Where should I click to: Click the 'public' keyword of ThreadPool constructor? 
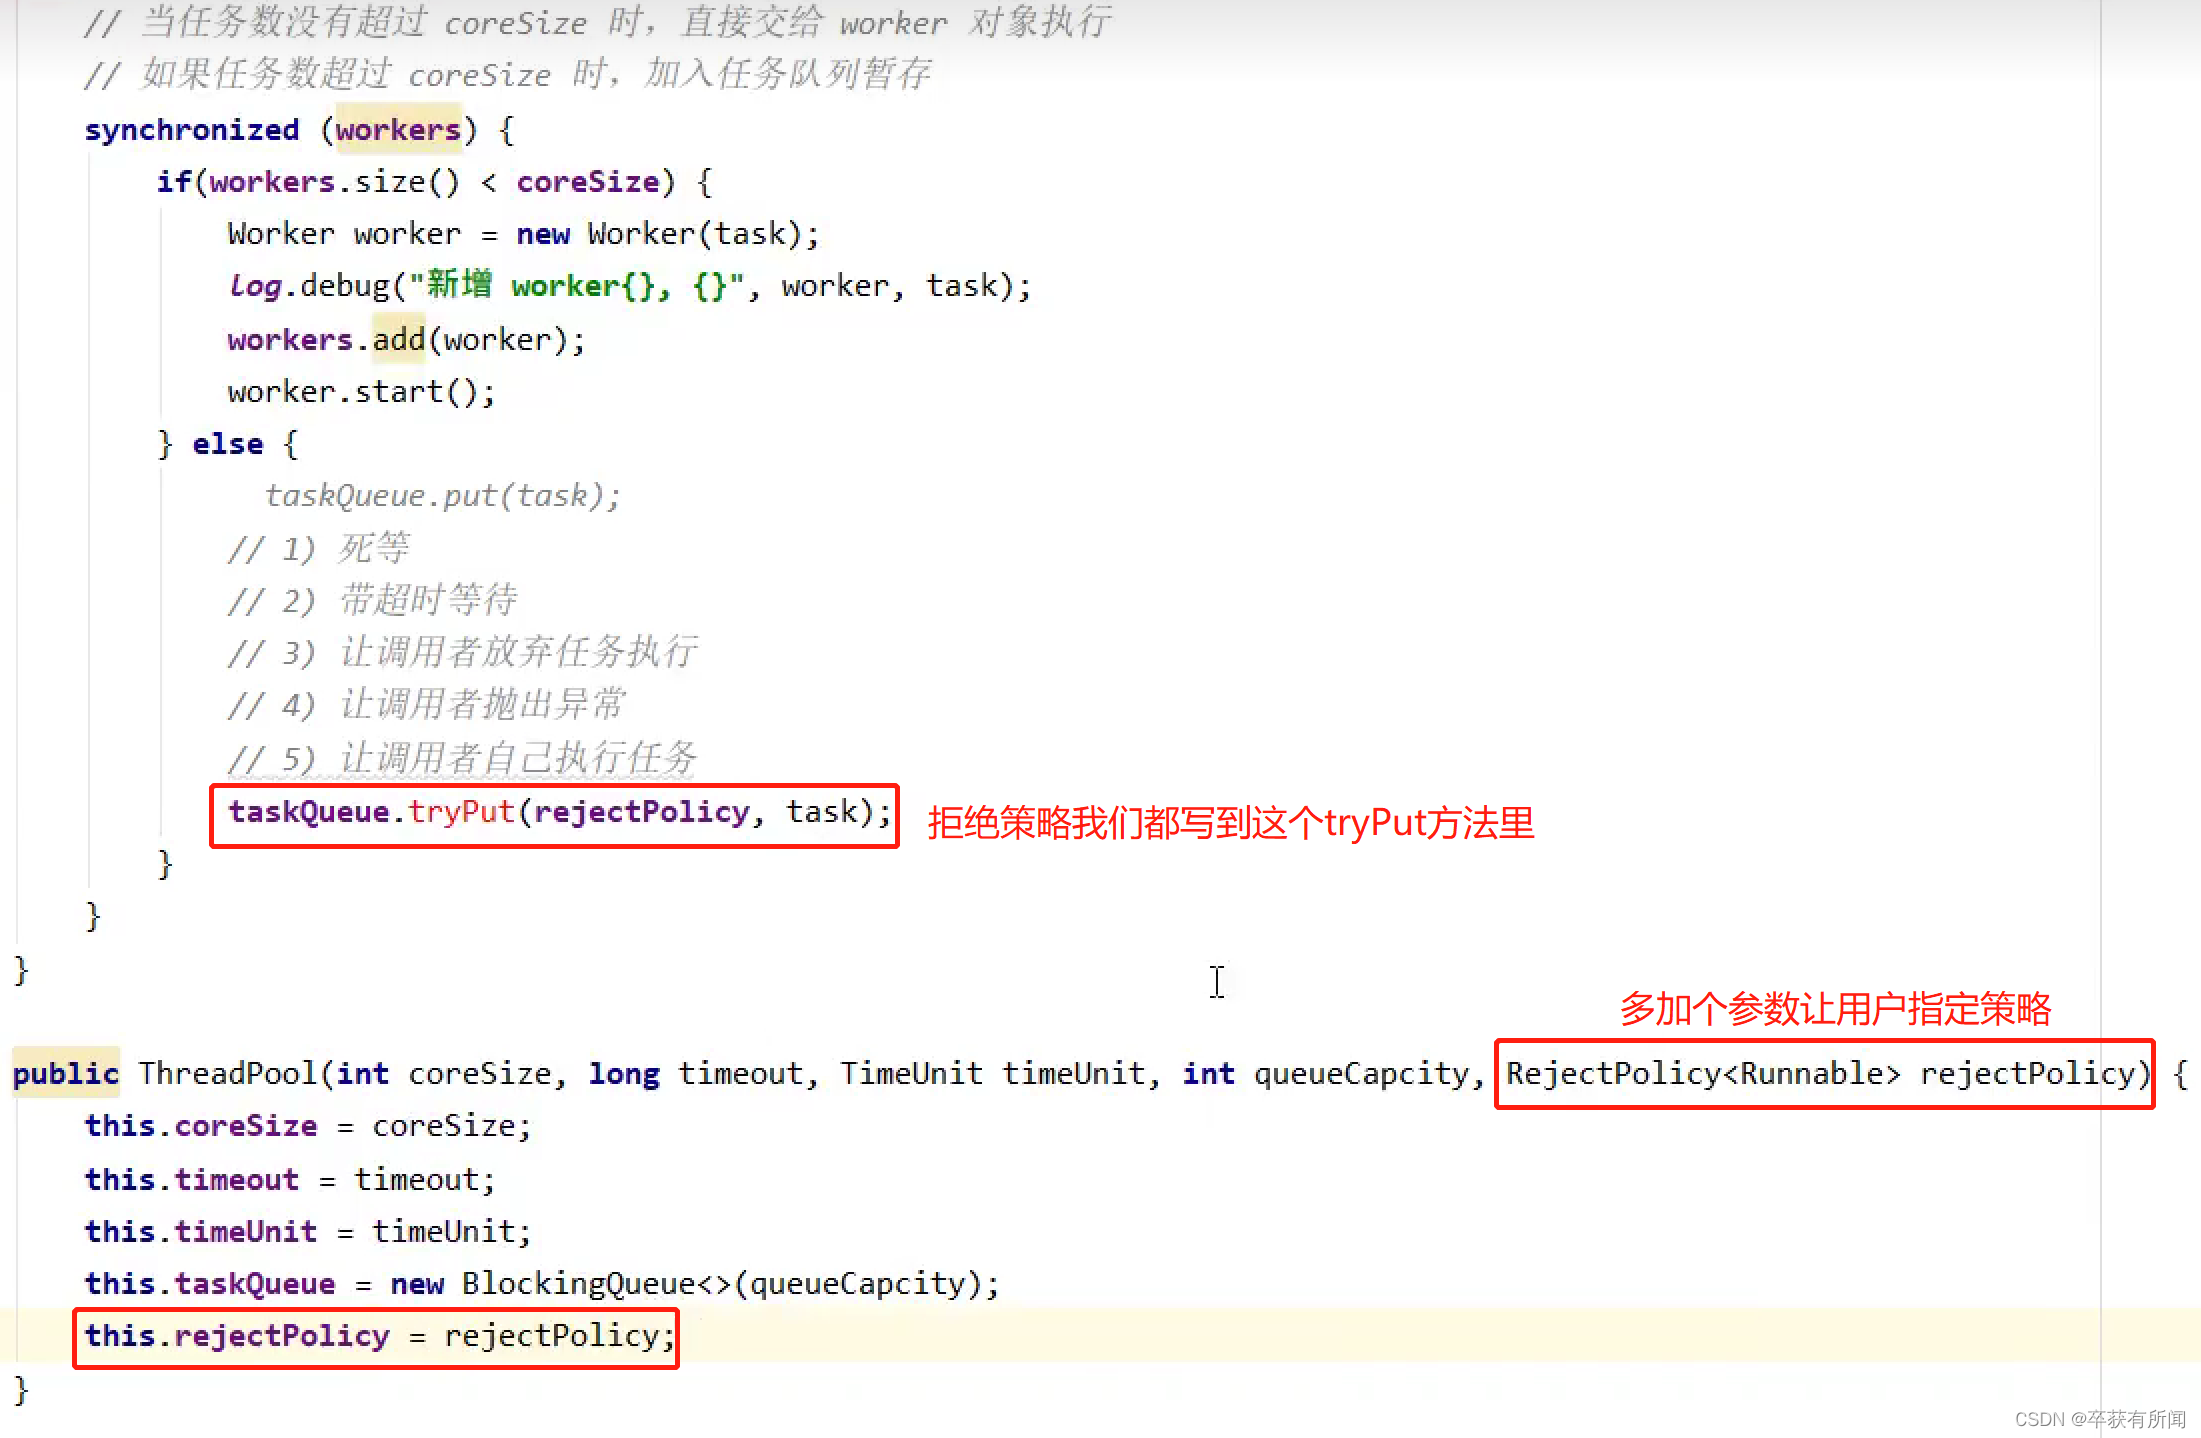point(65,1074)
